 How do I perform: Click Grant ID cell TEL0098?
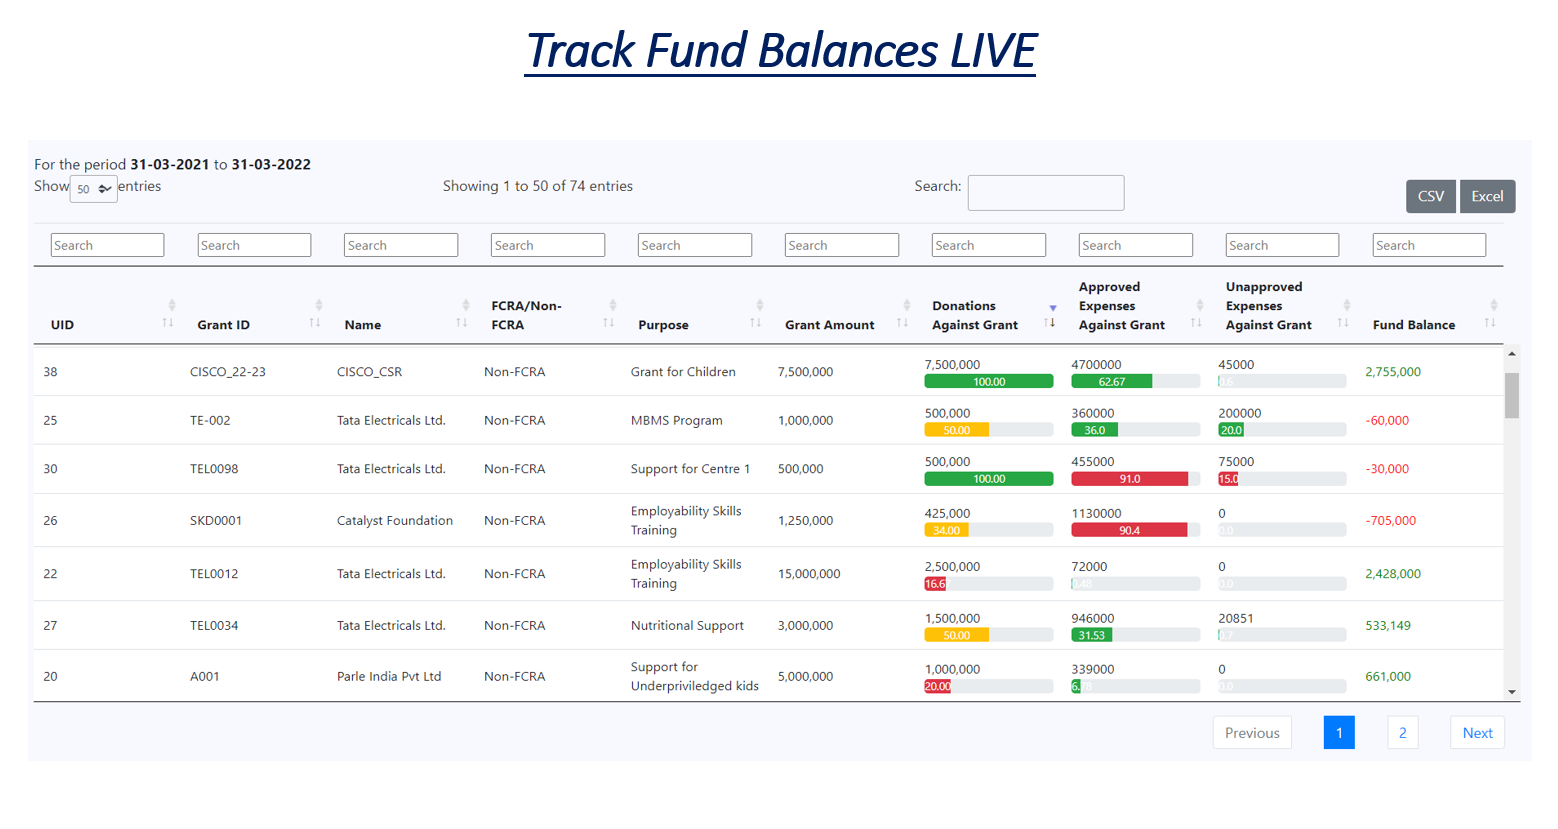(x=214, y=469)
